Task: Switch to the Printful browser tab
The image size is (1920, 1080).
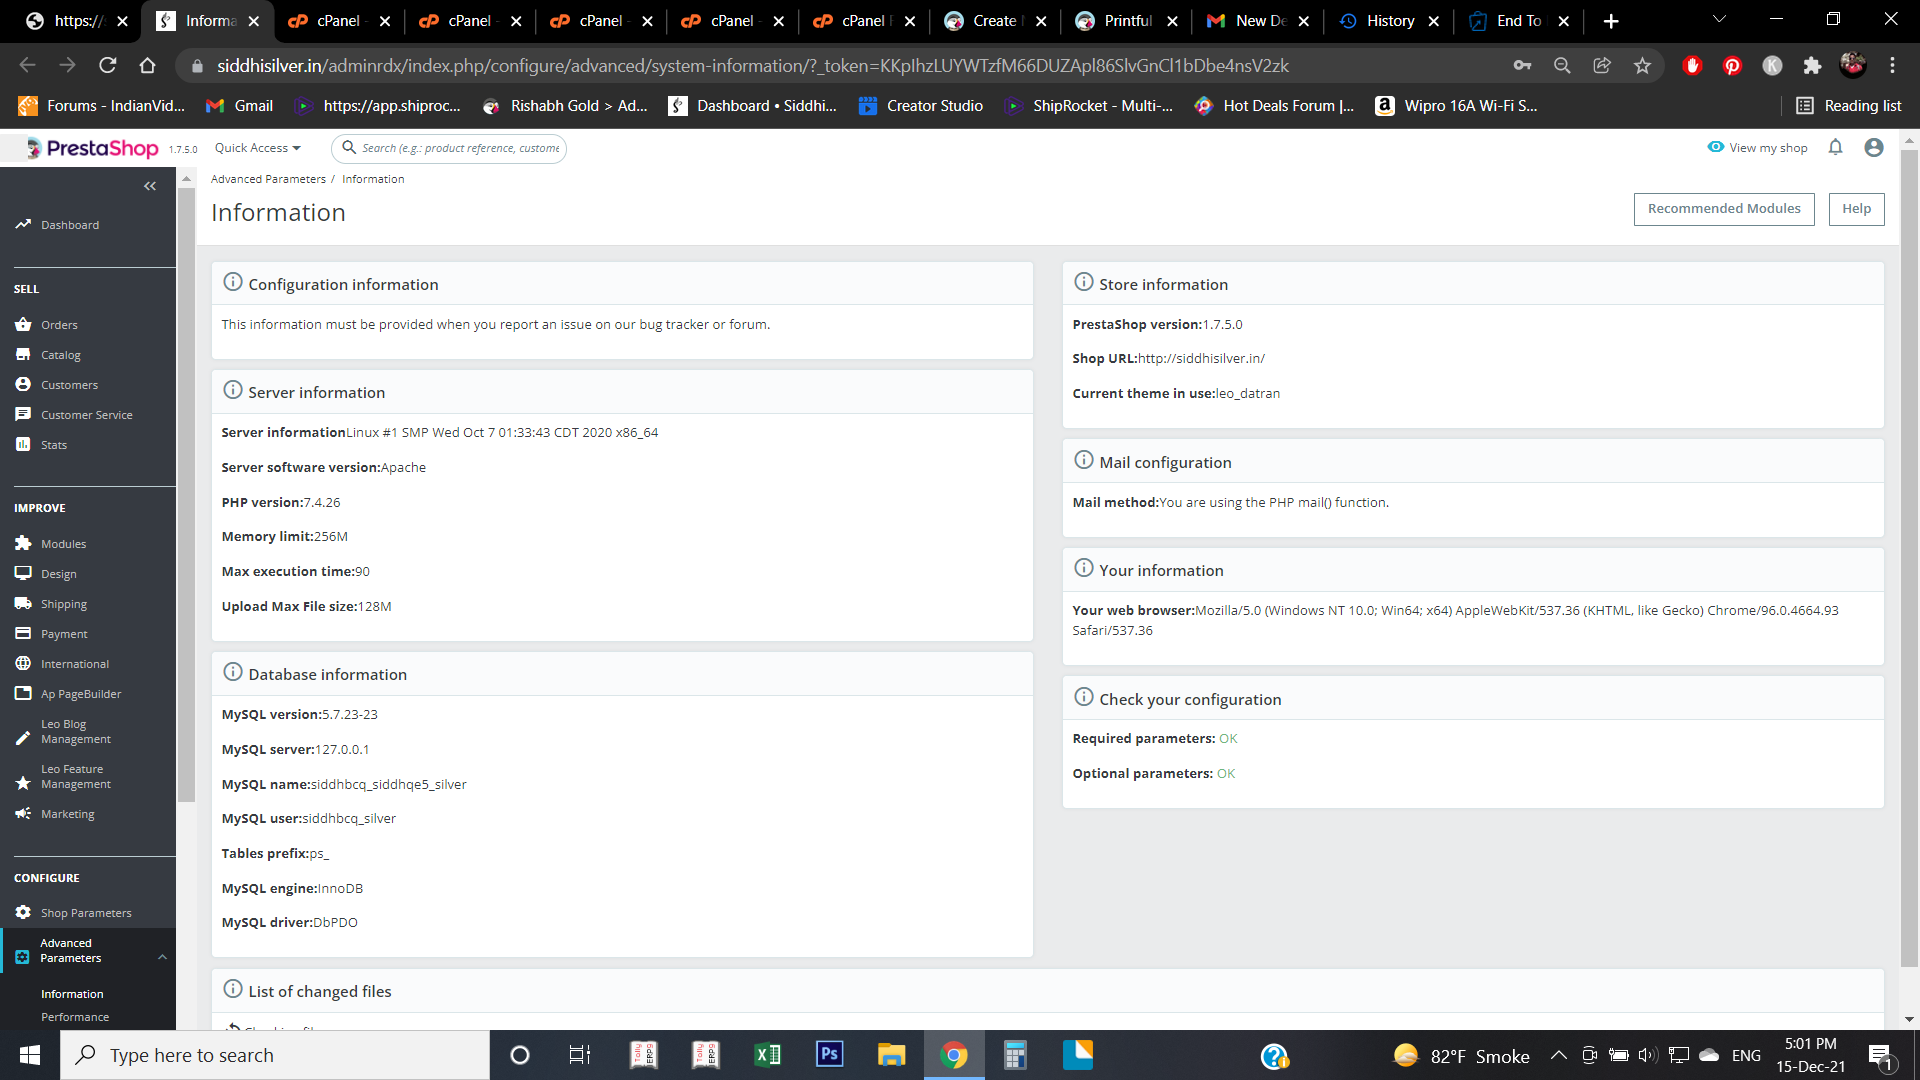Action: pos(1126,21)
